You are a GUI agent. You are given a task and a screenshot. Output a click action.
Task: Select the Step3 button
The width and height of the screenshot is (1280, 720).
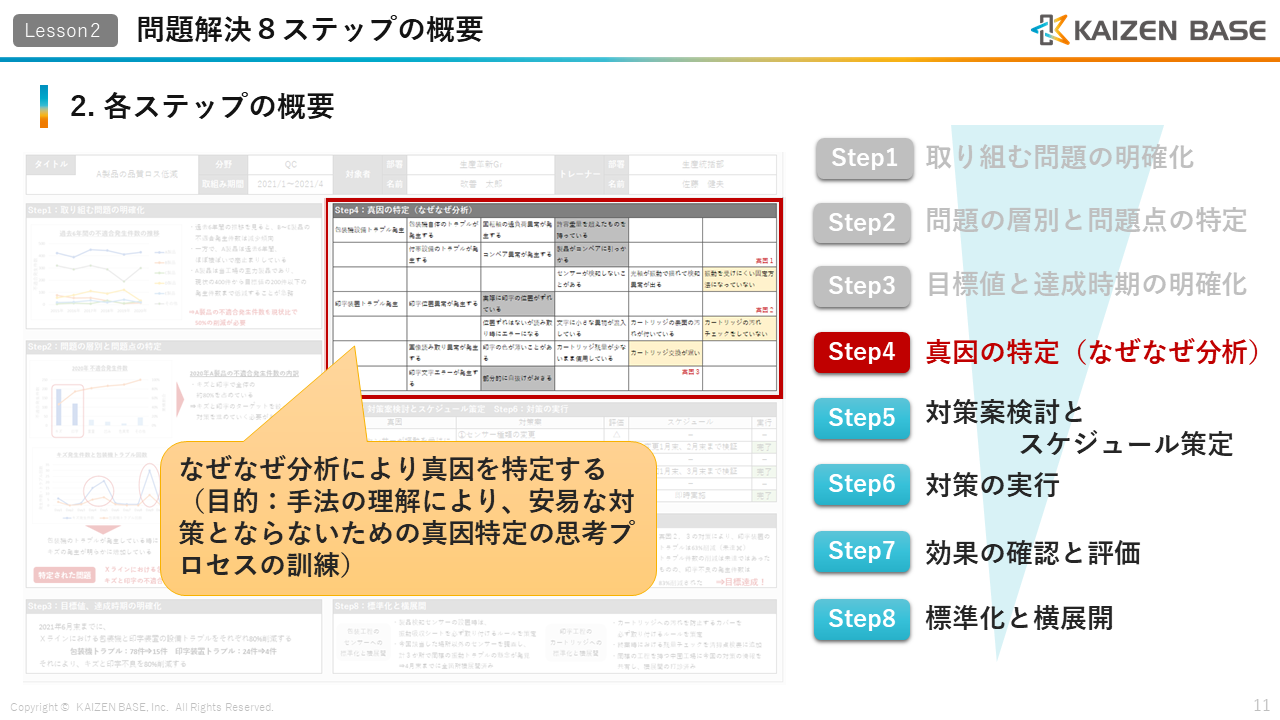point(862,286)
